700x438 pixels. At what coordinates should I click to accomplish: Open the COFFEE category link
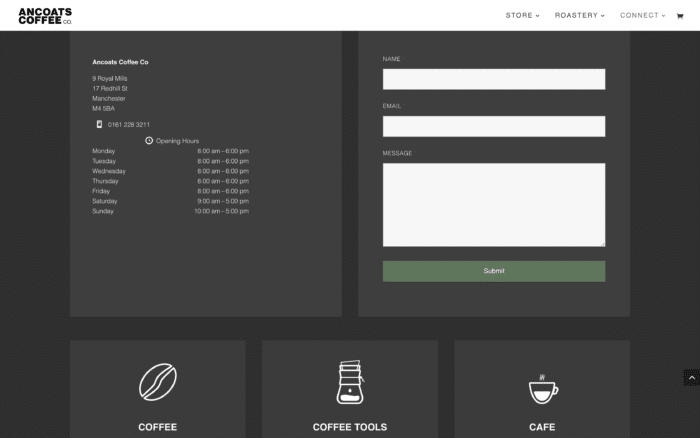(158, 427)
